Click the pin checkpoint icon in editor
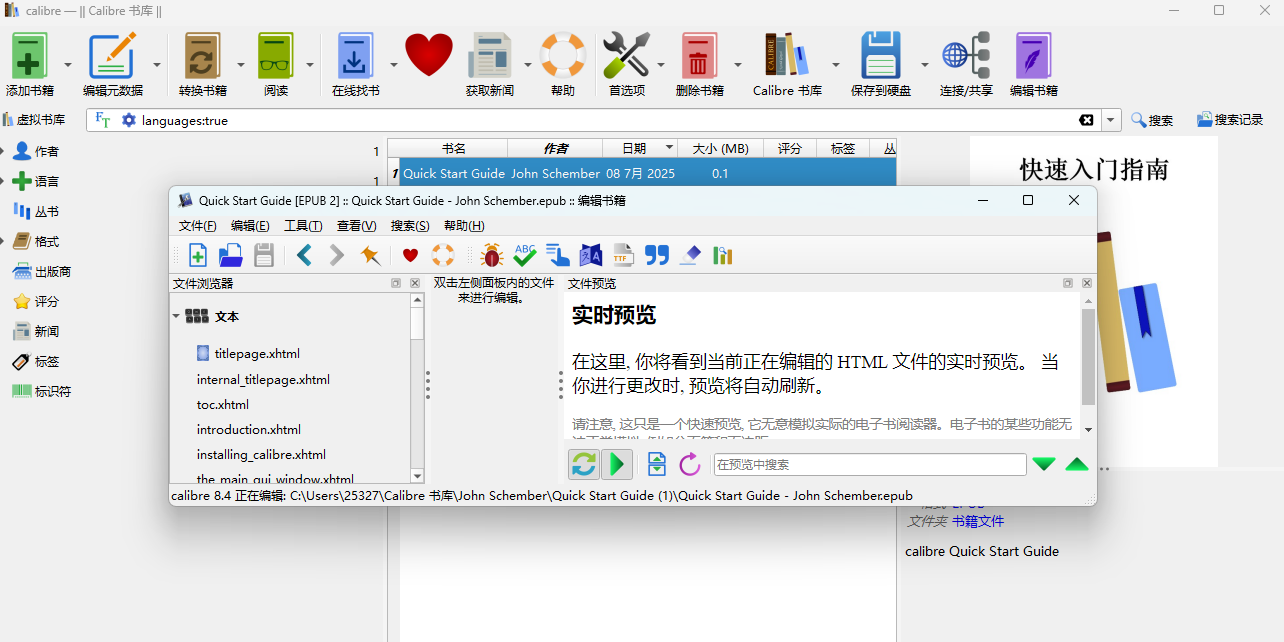 (x=370, y=255)
